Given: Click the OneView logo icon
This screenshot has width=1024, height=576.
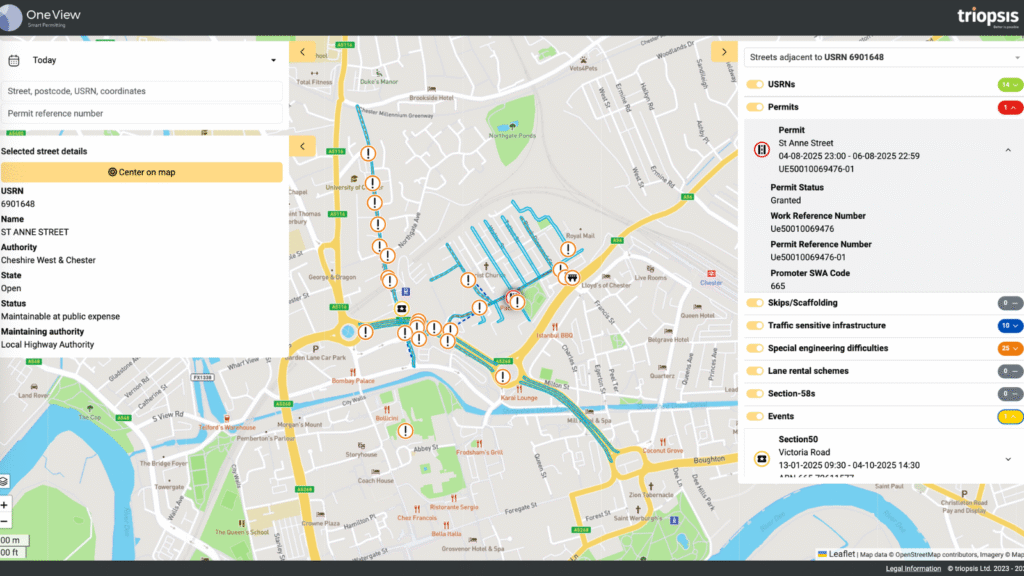Looking at the screenshot, I should click(x=10, y=18).
